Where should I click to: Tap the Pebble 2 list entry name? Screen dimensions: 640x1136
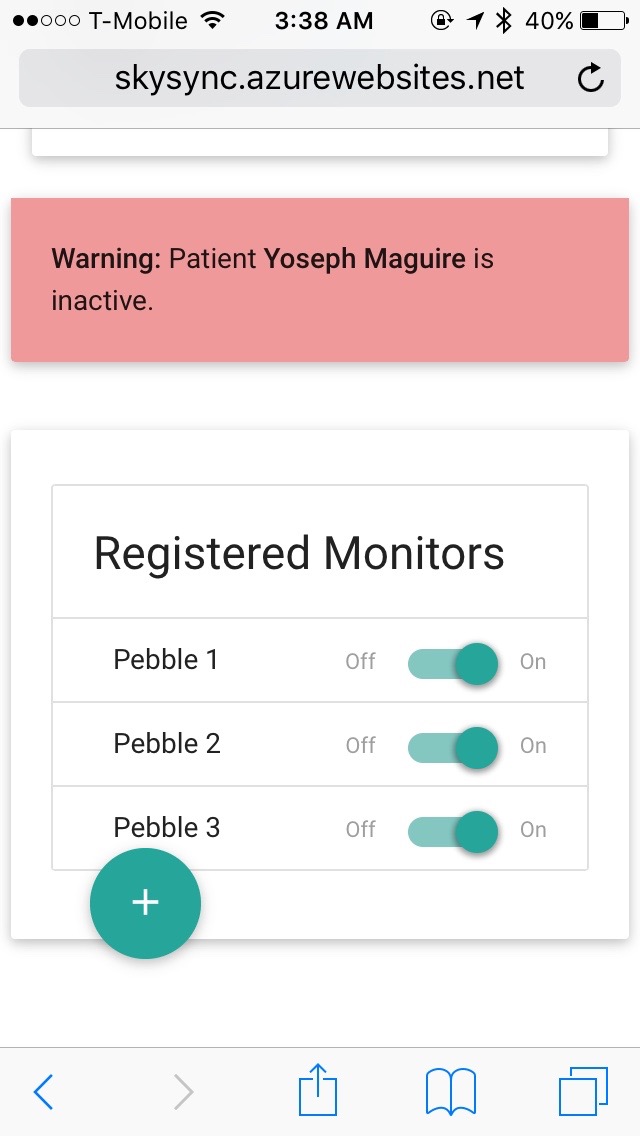(167, 744)
